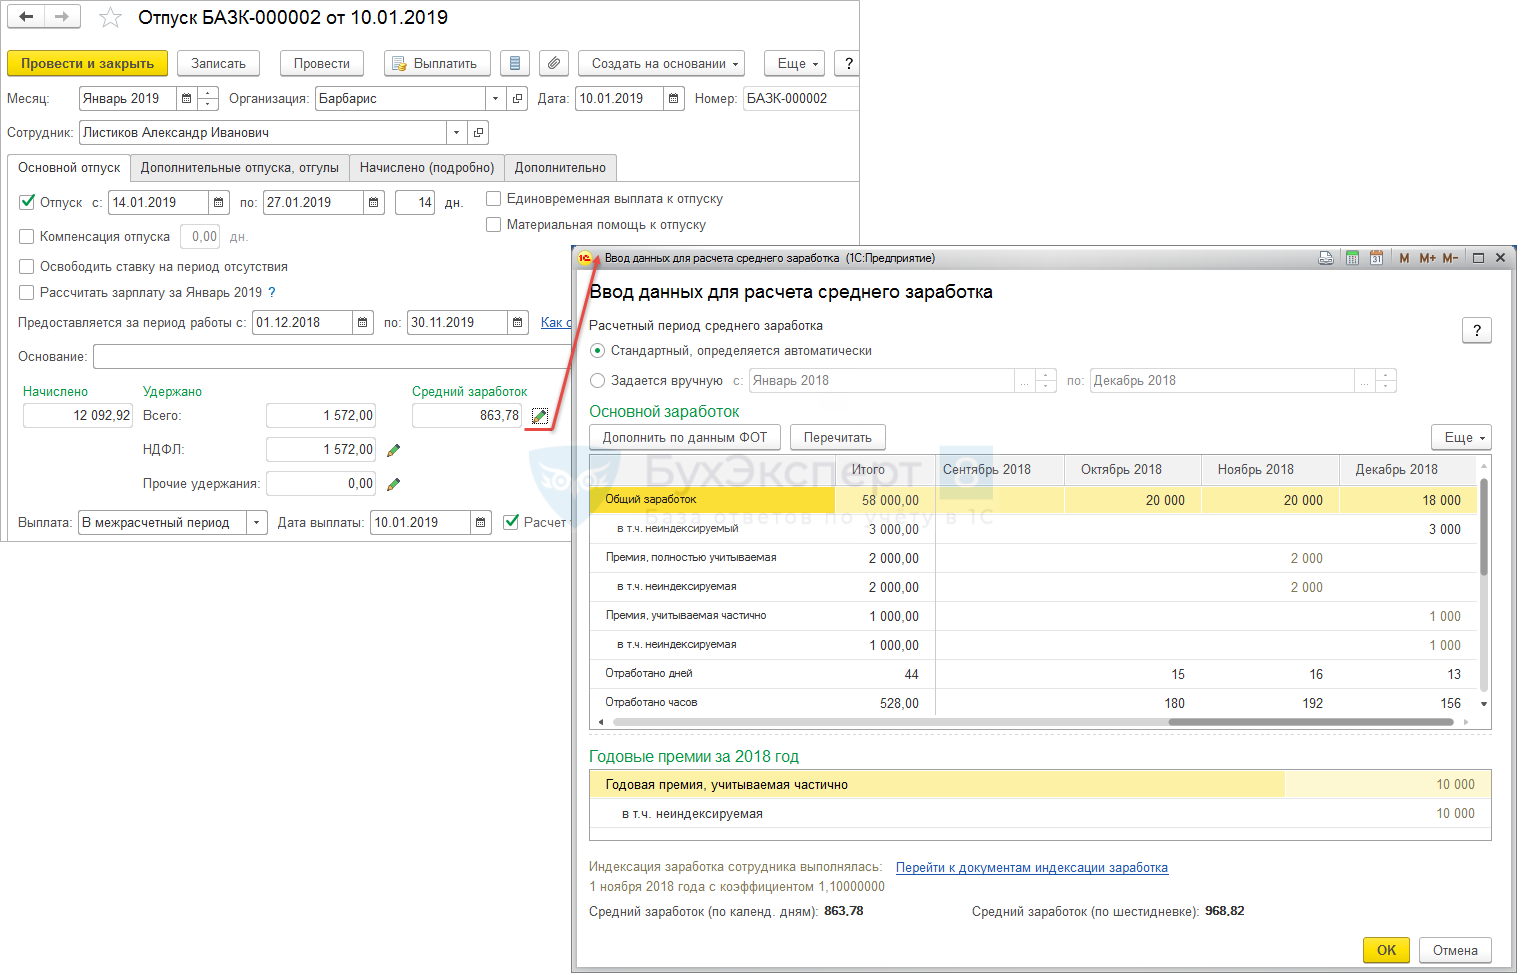Screen dimensions: 1522x975
Task: Click Дополнить по данным ФОТ button
Action: coord(685,437)
